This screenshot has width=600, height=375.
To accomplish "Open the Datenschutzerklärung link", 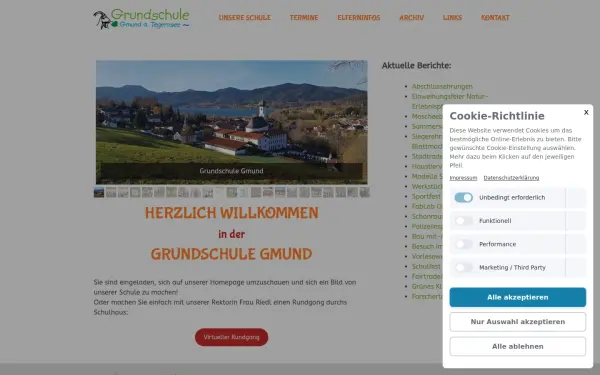I will [x=511, y=178].
